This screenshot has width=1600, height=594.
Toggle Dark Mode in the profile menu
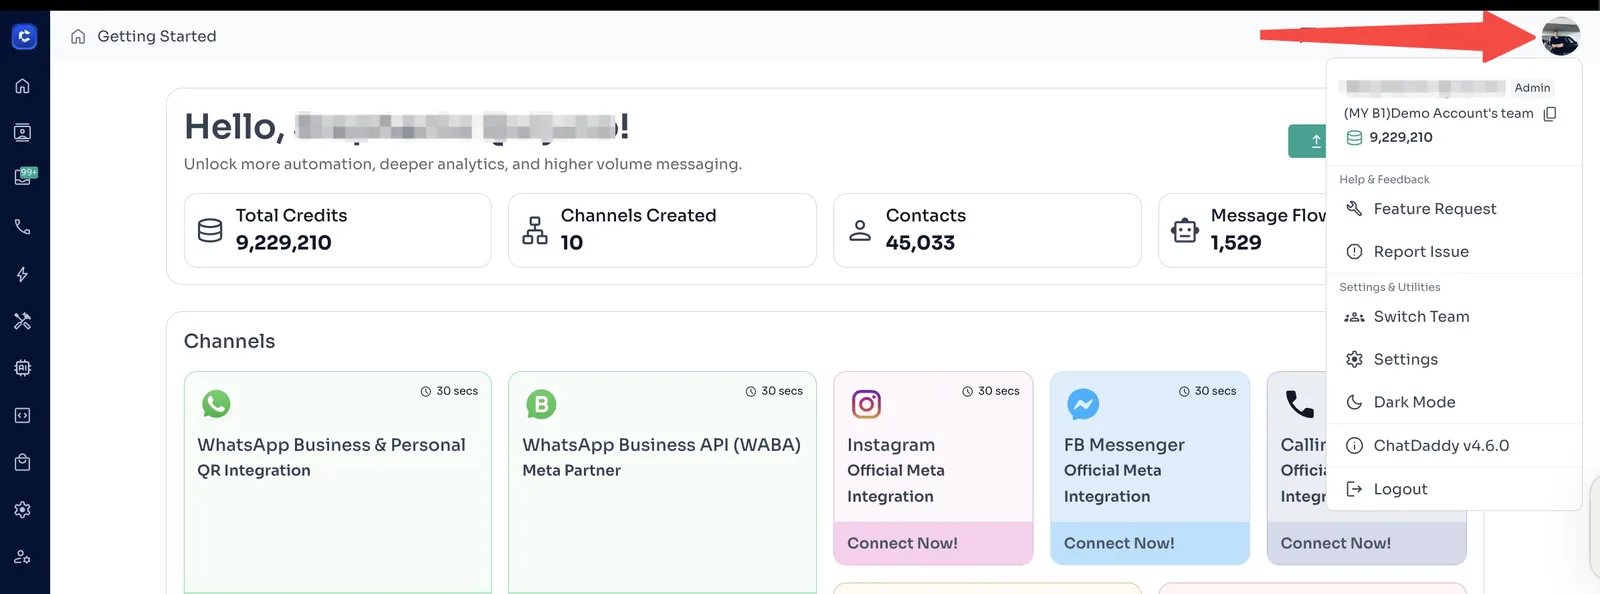(1414, 402)
